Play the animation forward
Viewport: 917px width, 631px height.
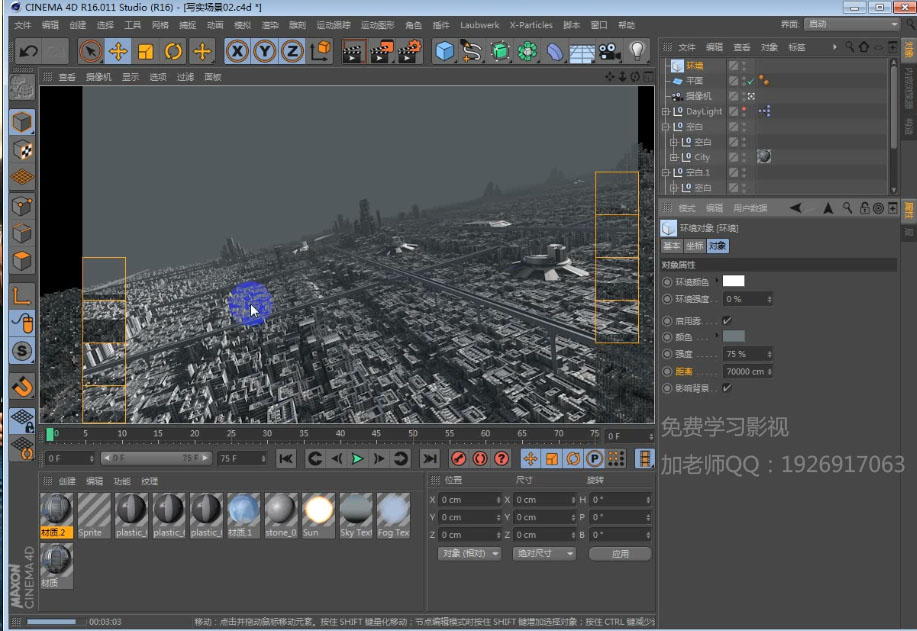(357, 459)
